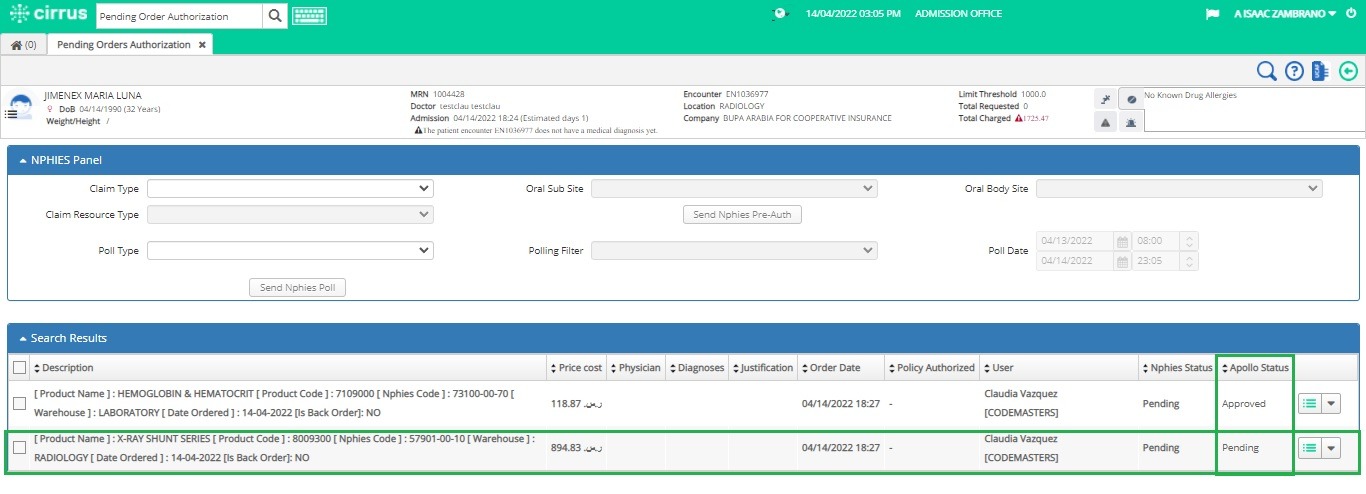
Task: Click the magnifier button next to search box
Action: coord(275,16)
